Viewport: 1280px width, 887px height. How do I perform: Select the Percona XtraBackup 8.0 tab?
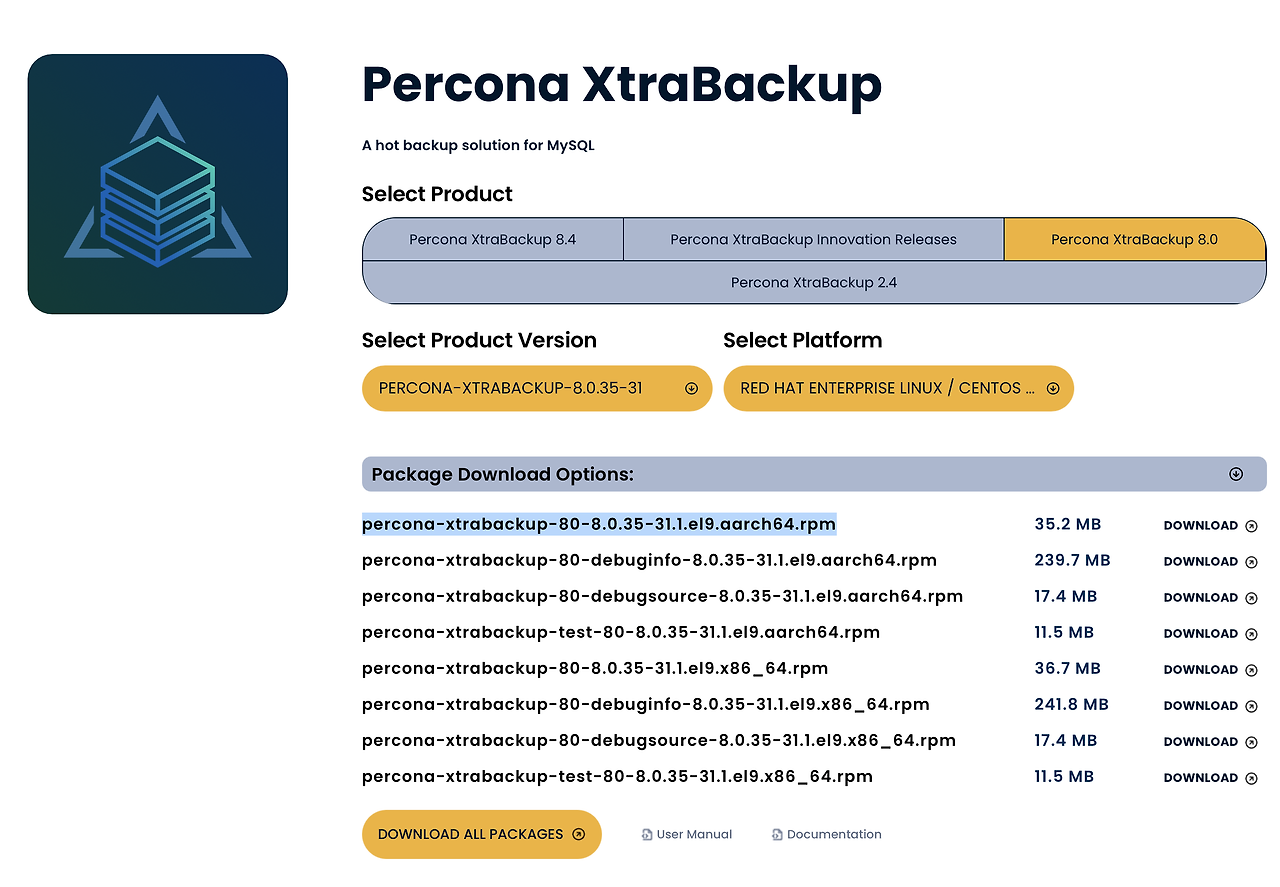click(x=1135, y=240)
